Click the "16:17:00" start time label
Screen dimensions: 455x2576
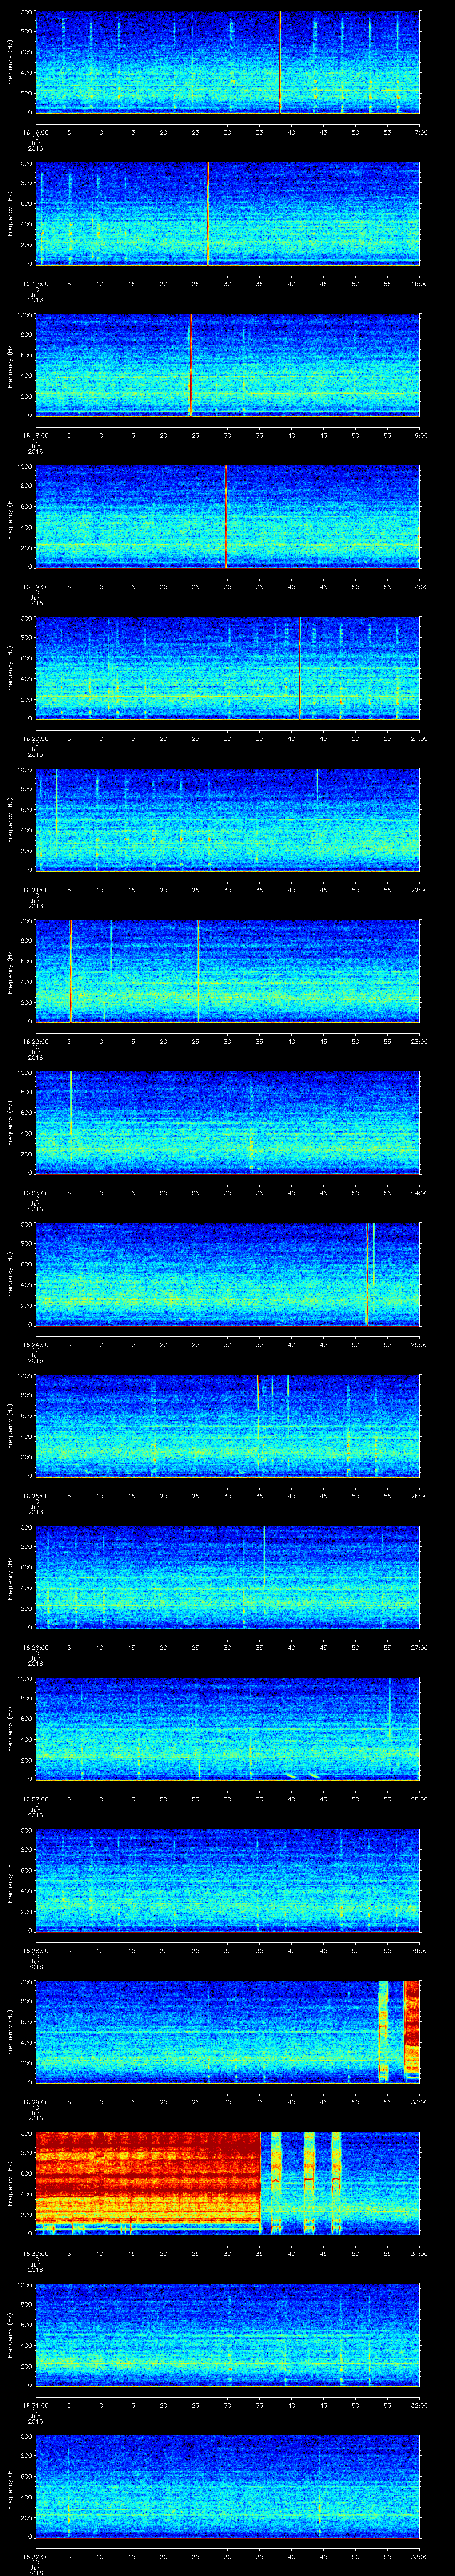coord(35,284)
